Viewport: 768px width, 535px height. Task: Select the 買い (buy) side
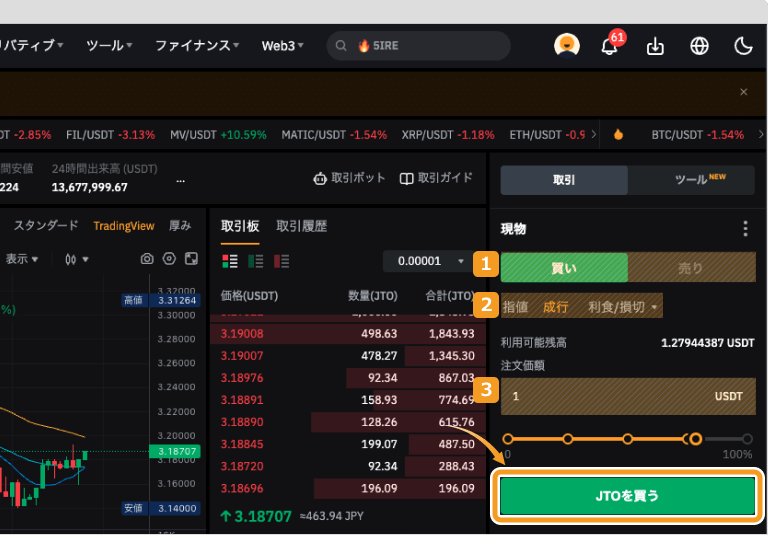coord(564,267)
